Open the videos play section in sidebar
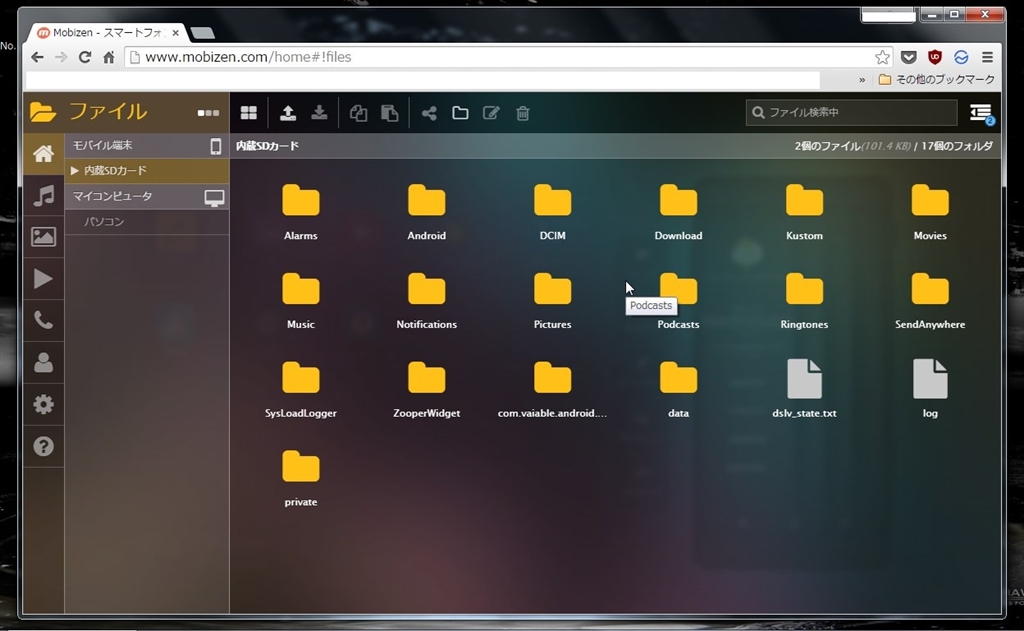Viewport: 1024px width, 631px height. [x=43, y=279]
